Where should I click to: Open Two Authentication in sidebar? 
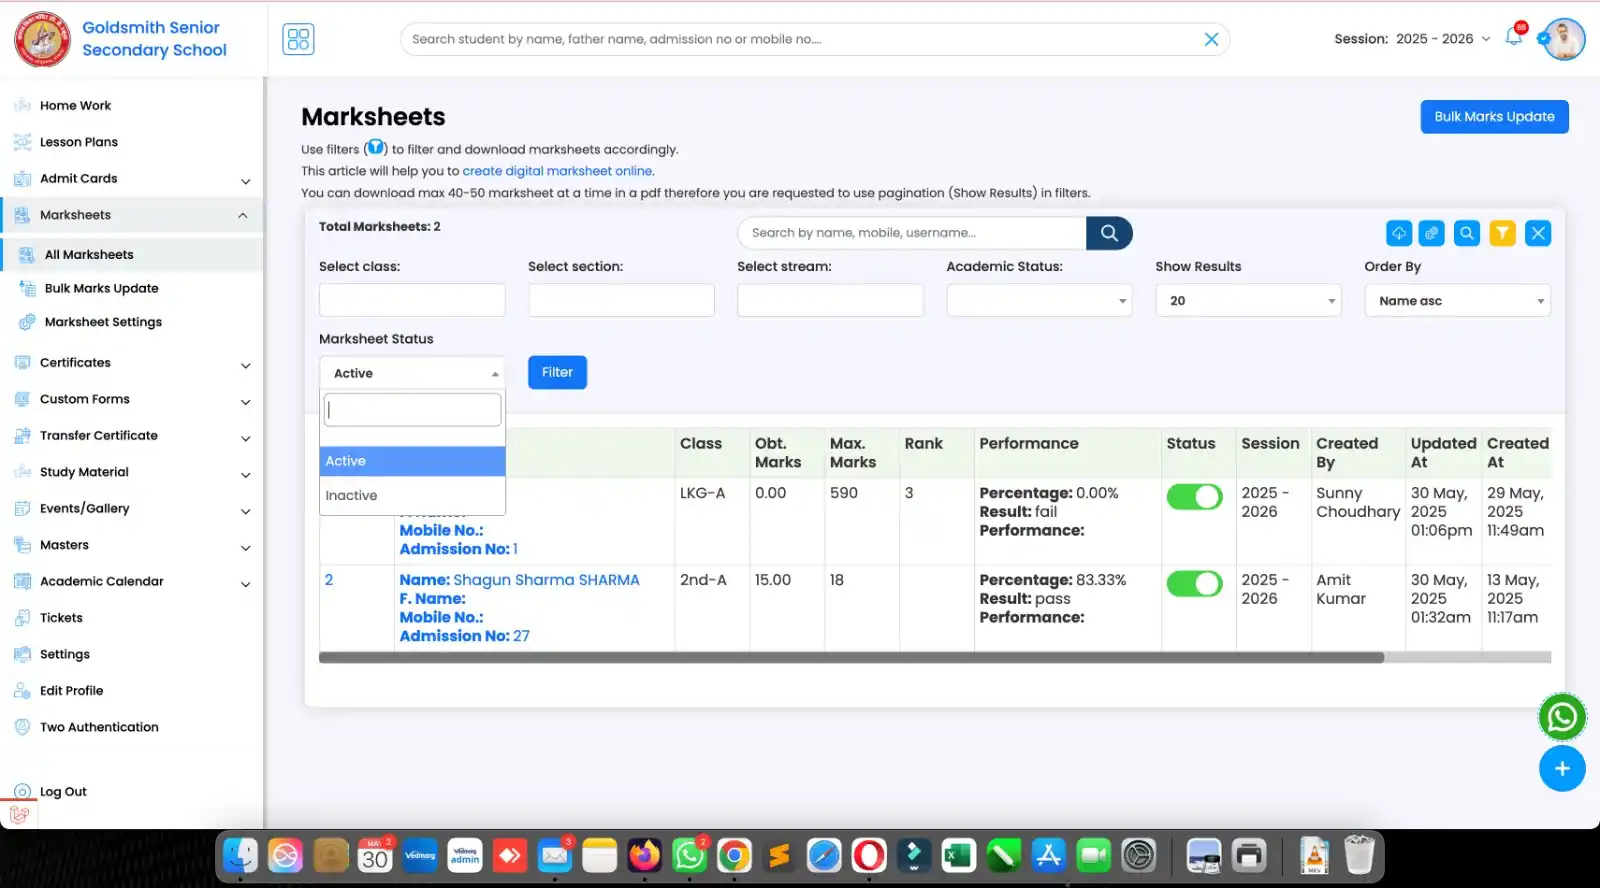pyautogui.click(x=99, y=727)
